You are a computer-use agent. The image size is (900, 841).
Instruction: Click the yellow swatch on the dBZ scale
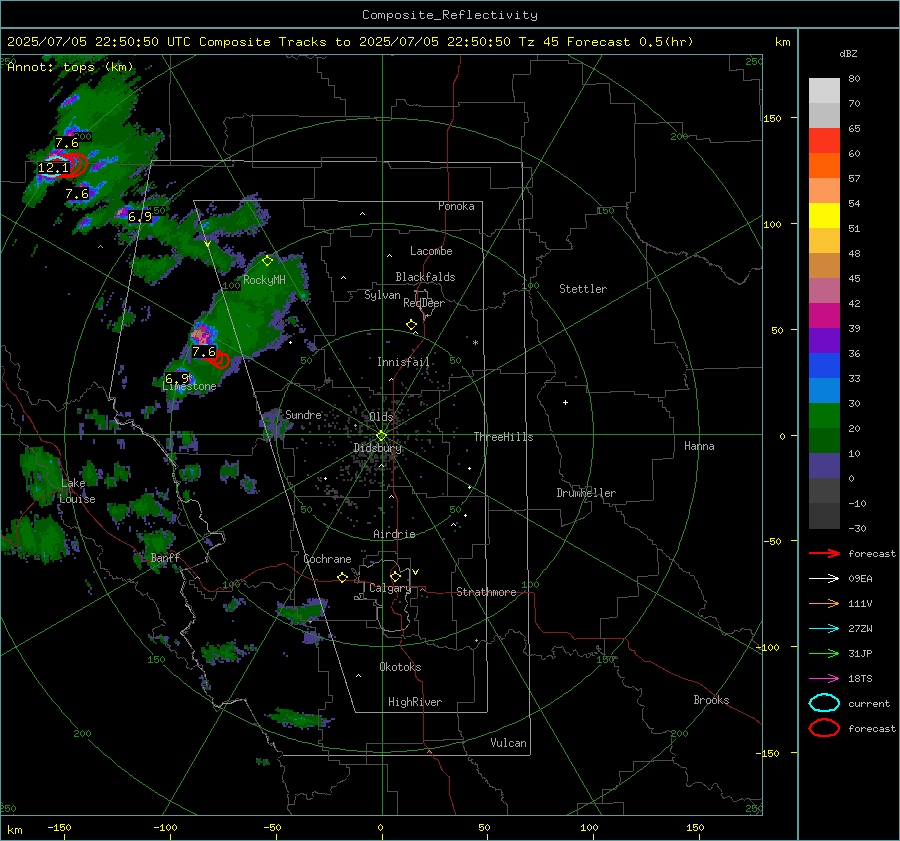[x=824, y=216]
